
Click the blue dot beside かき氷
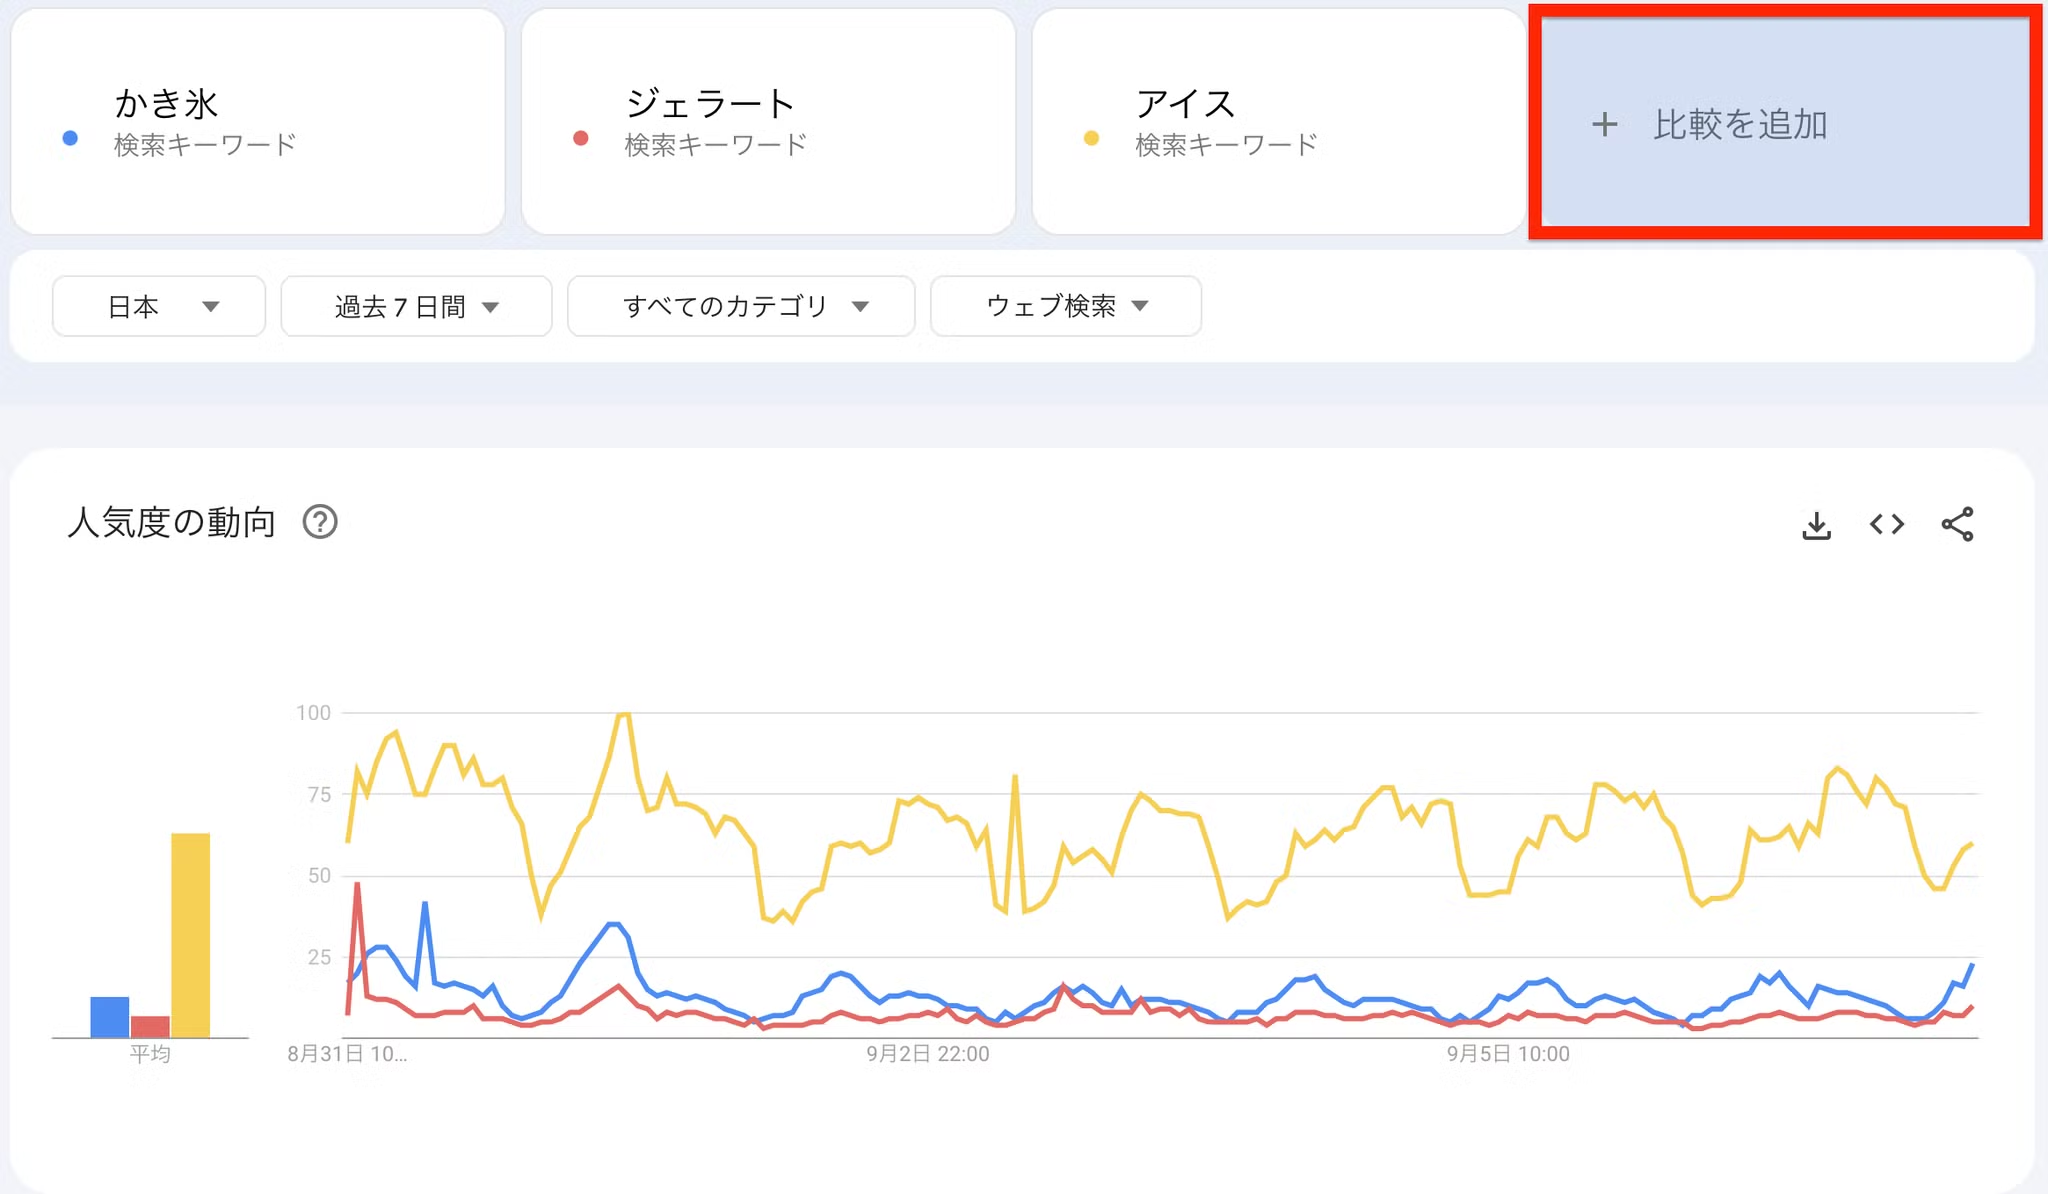click(x=70, y=139)
